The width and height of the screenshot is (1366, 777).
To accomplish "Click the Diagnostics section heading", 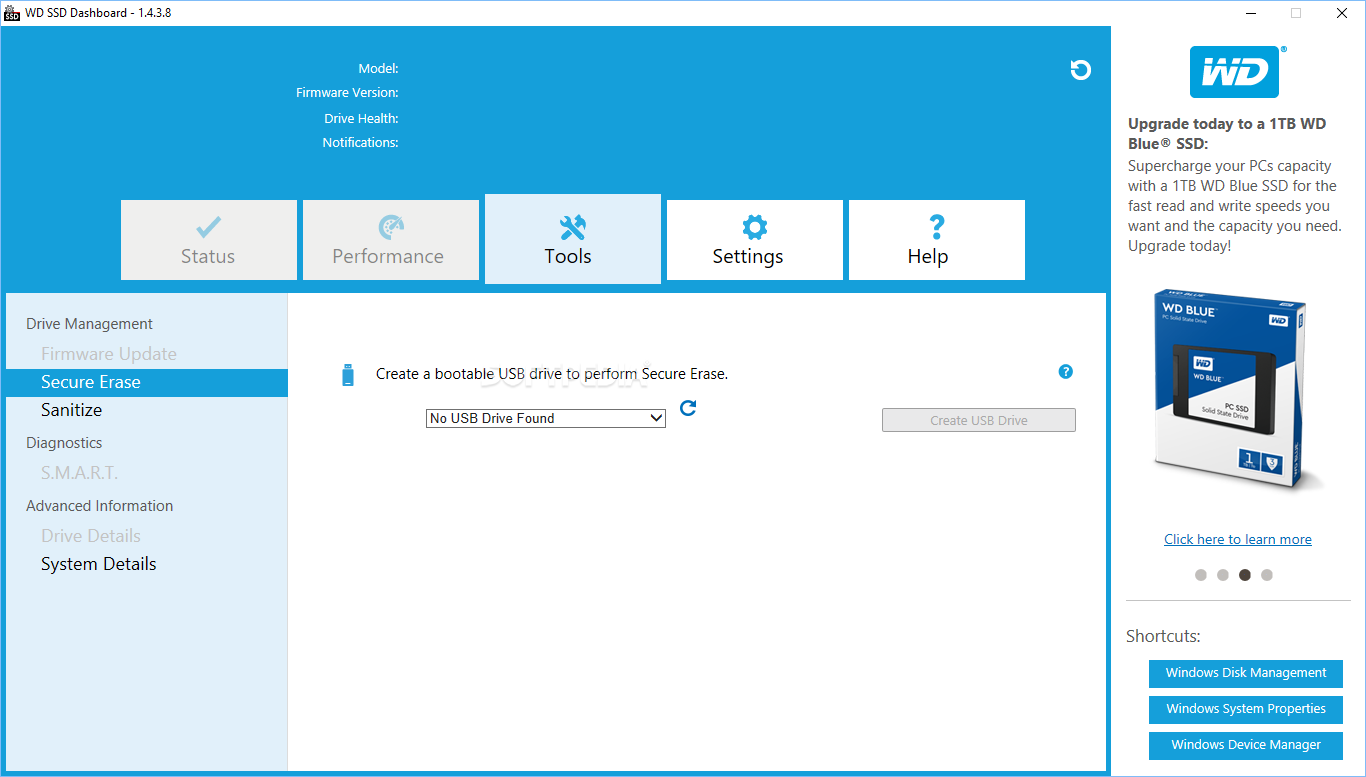I will (64, 443).
